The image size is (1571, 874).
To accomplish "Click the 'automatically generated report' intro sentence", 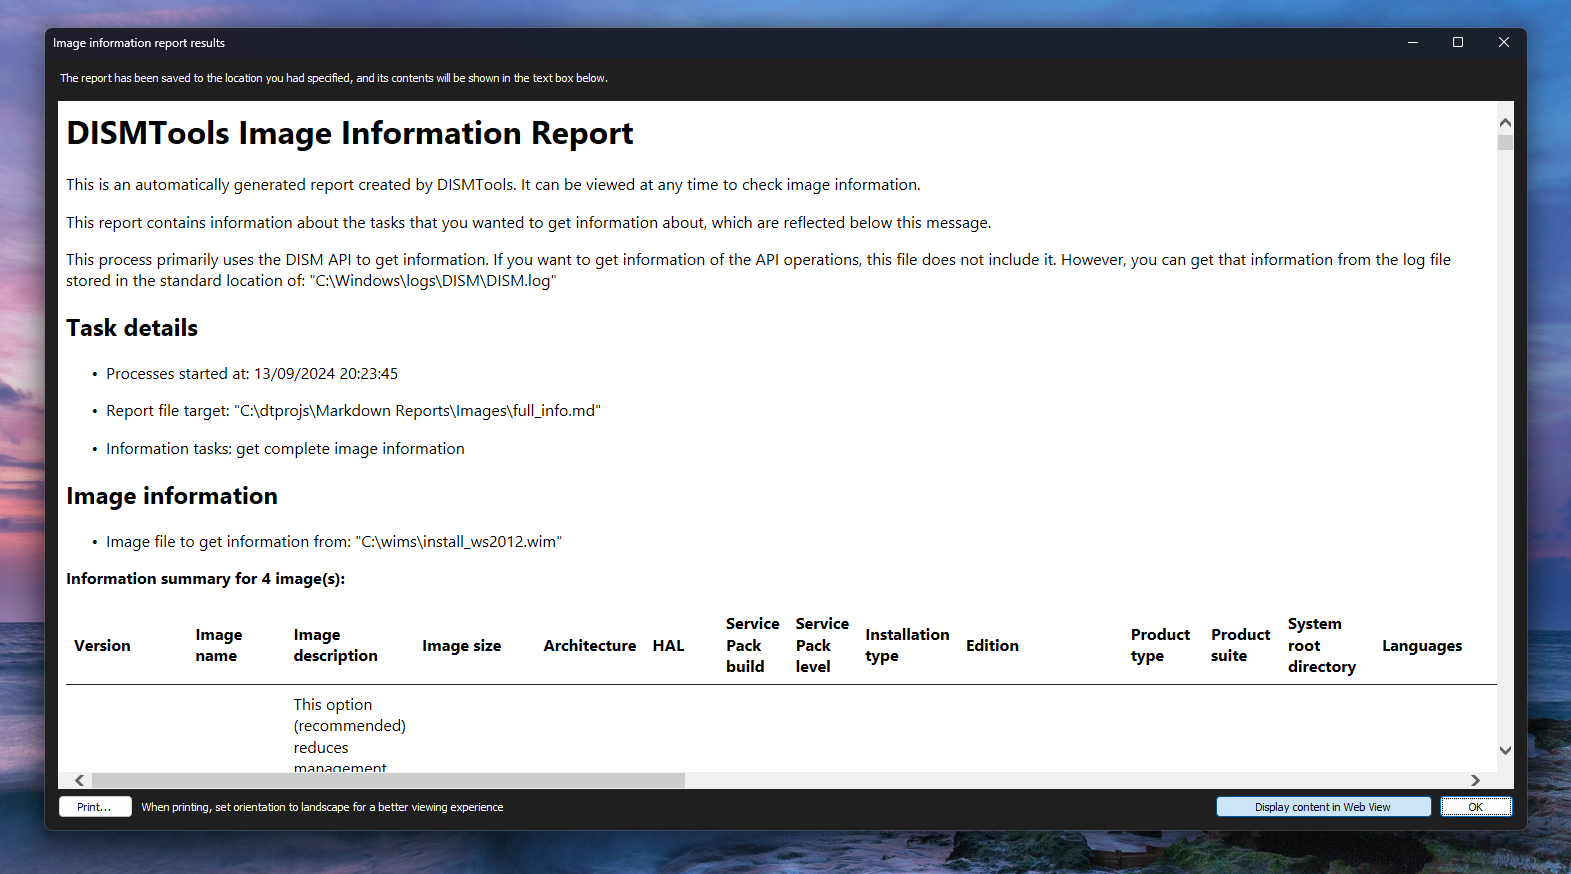I will click(x=493, y=185).
